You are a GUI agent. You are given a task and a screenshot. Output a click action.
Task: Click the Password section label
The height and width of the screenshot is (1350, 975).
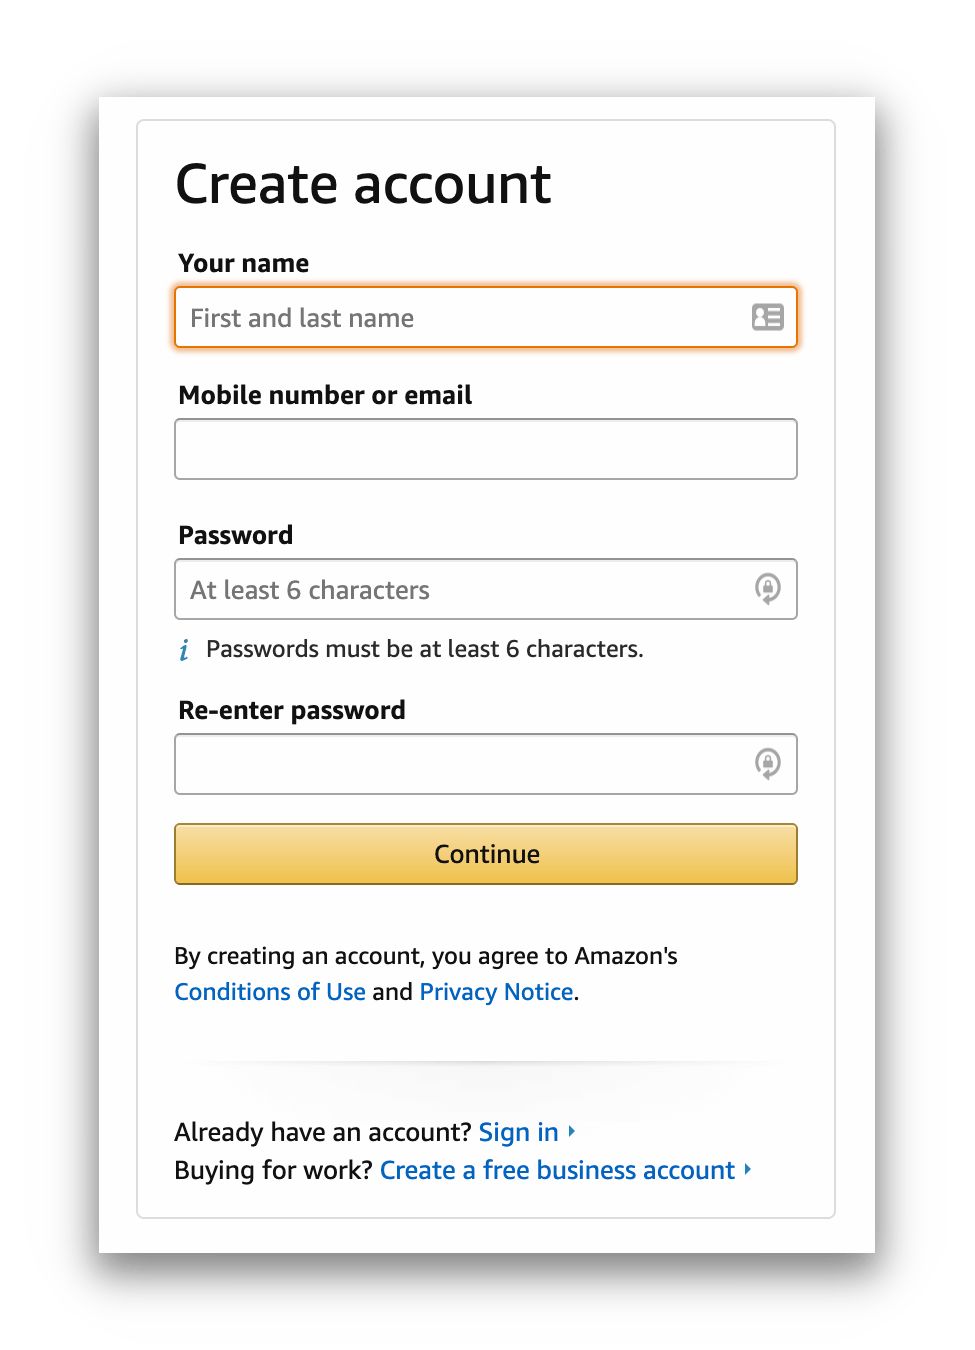pos(235,535)
